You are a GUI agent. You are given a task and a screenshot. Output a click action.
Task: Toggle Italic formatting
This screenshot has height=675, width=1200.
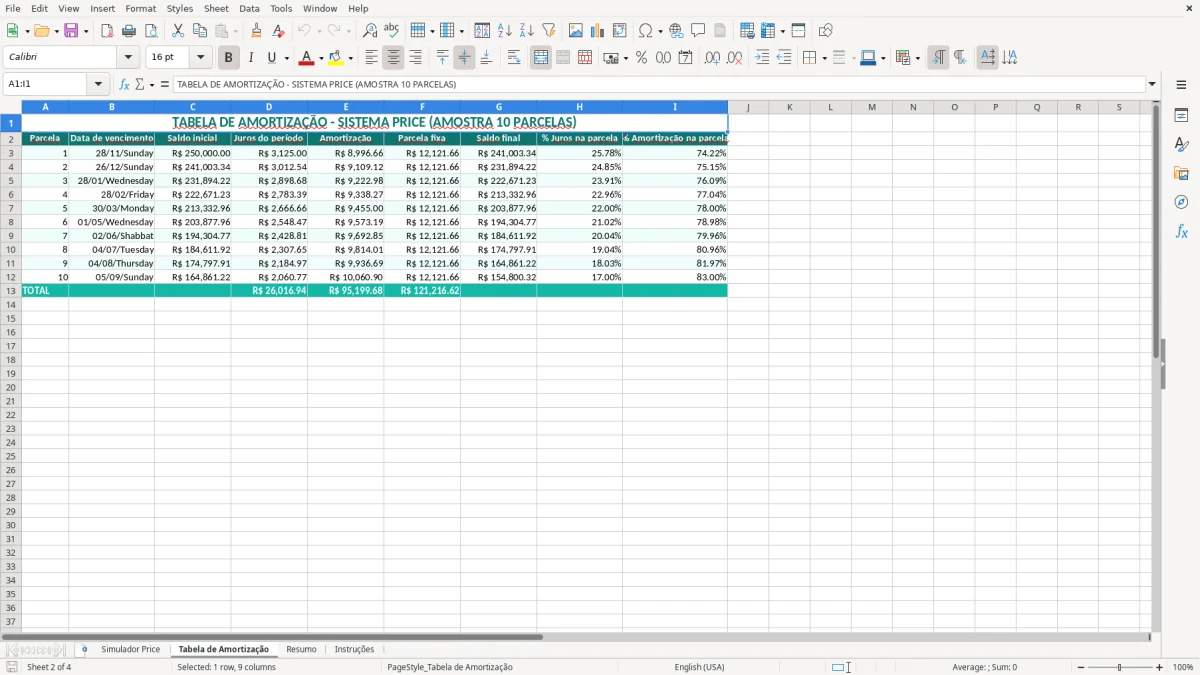(250, 58)
